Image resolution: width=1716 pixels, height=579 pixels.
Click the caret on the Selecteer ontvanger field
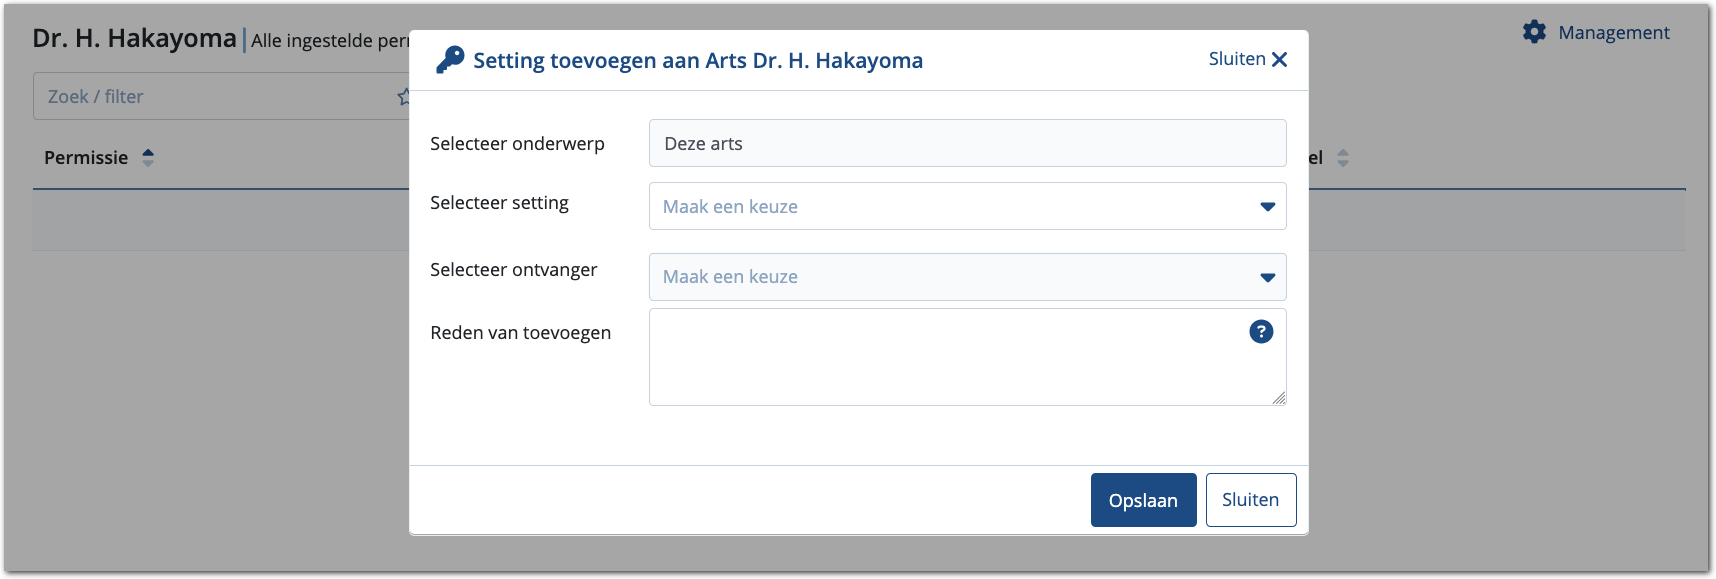(1267, 278)
